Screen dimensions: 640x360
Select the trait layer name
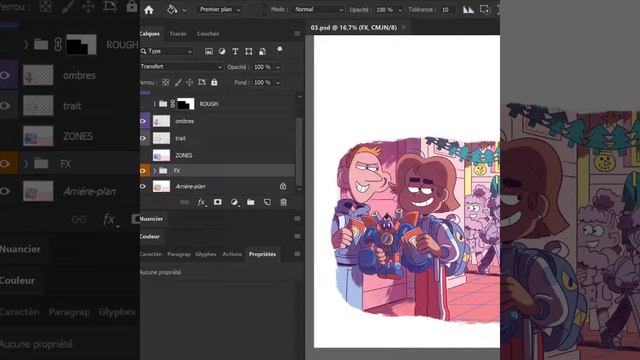point(180,138)
